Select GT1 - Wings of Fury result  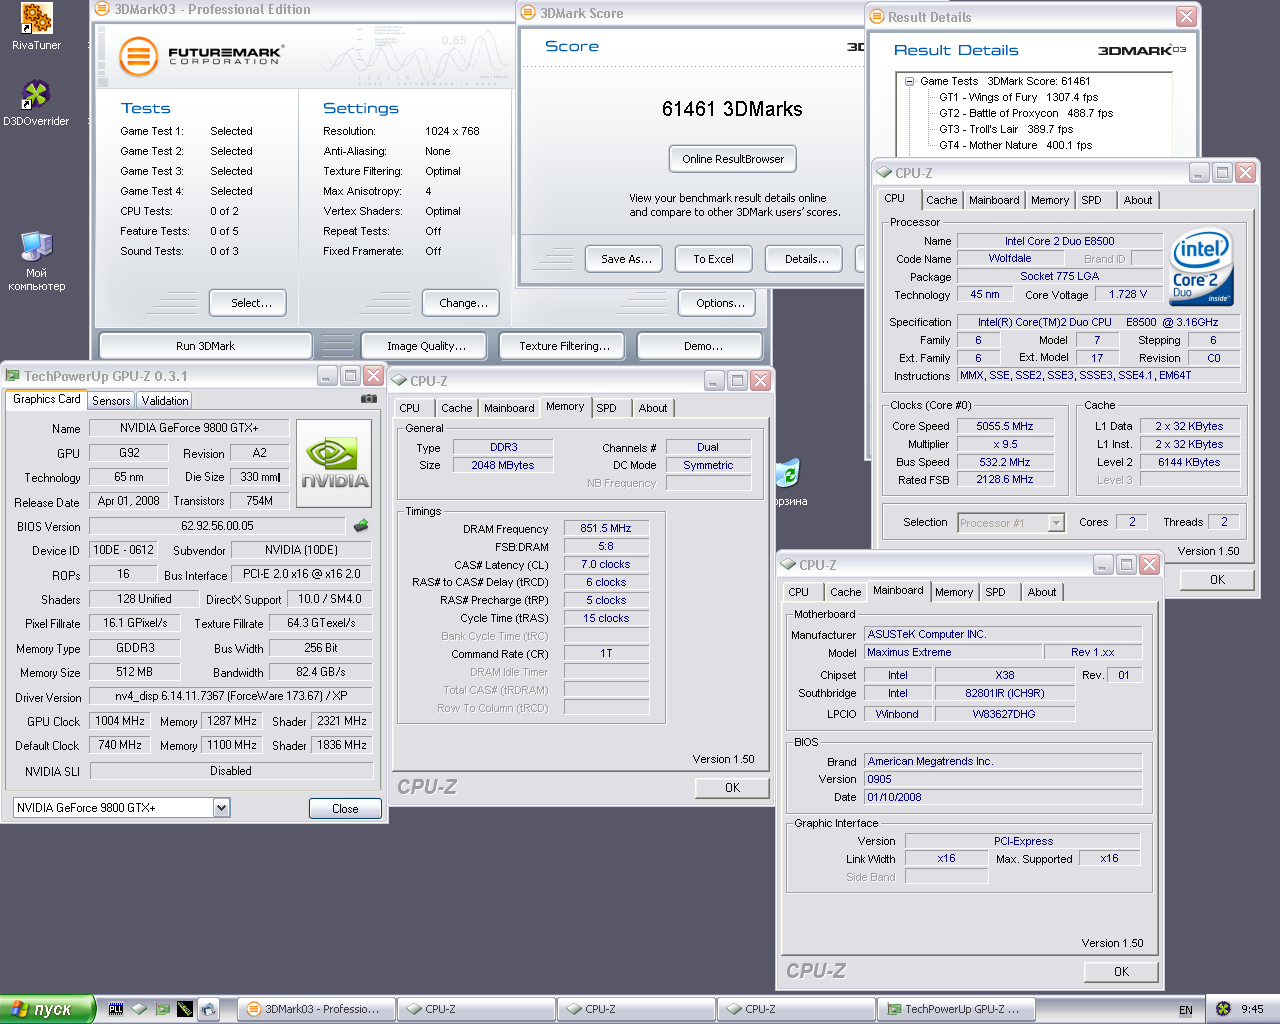(1018, 98)
